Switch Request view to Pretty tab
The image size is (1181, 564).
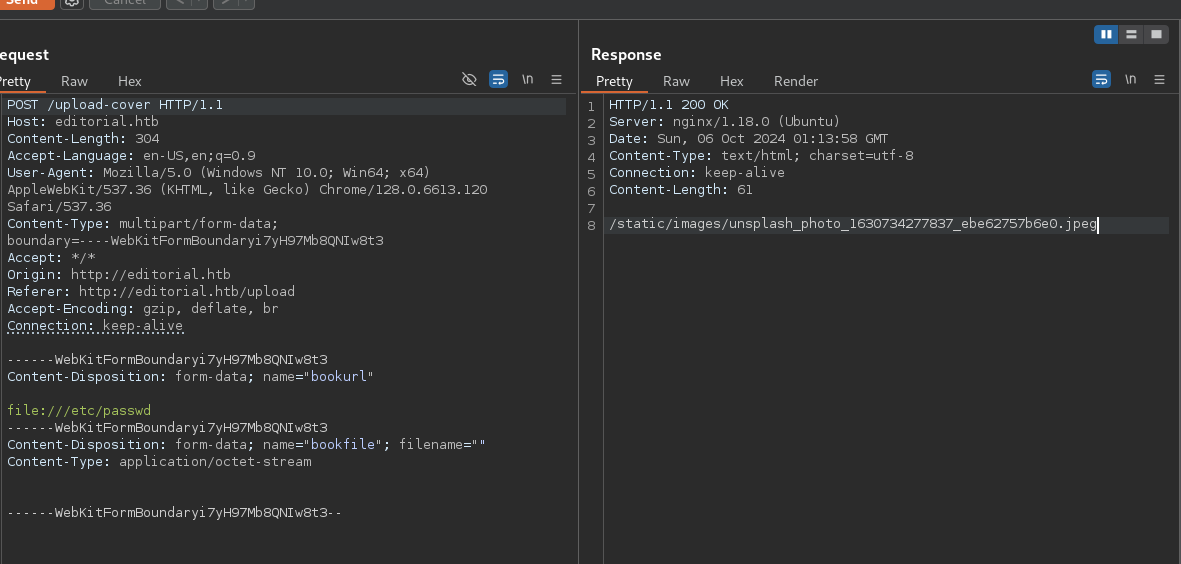[x=15, y=81]
